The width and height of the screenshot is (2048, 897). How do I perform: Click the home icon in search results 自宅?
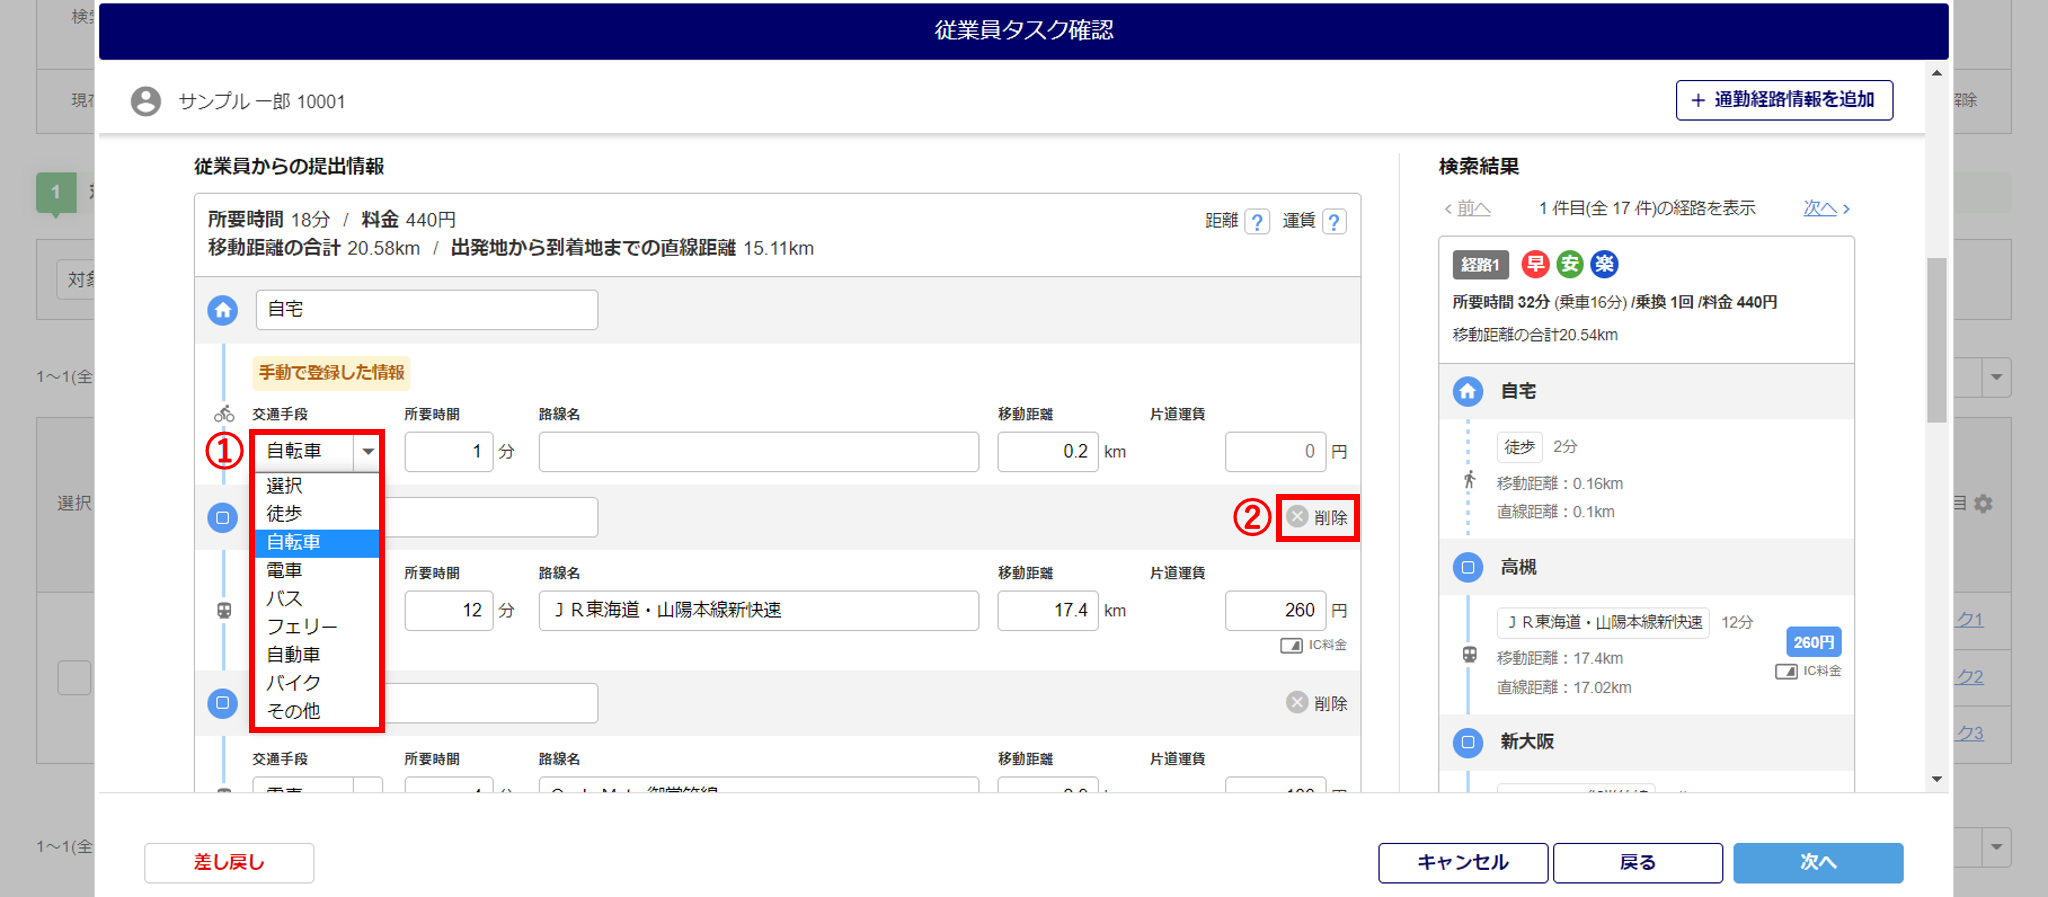coord(1468,391)
